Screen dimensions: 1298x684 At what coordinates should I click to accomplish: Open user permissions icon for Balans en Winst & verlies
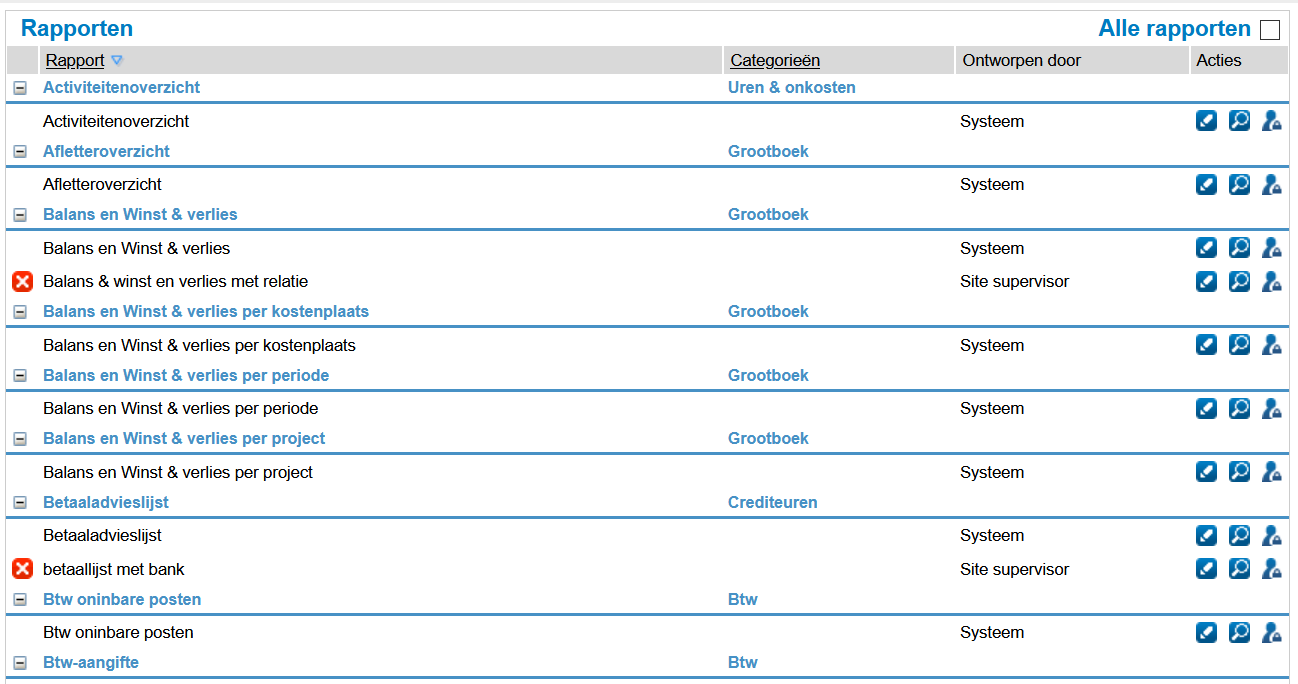point(1271,249)
